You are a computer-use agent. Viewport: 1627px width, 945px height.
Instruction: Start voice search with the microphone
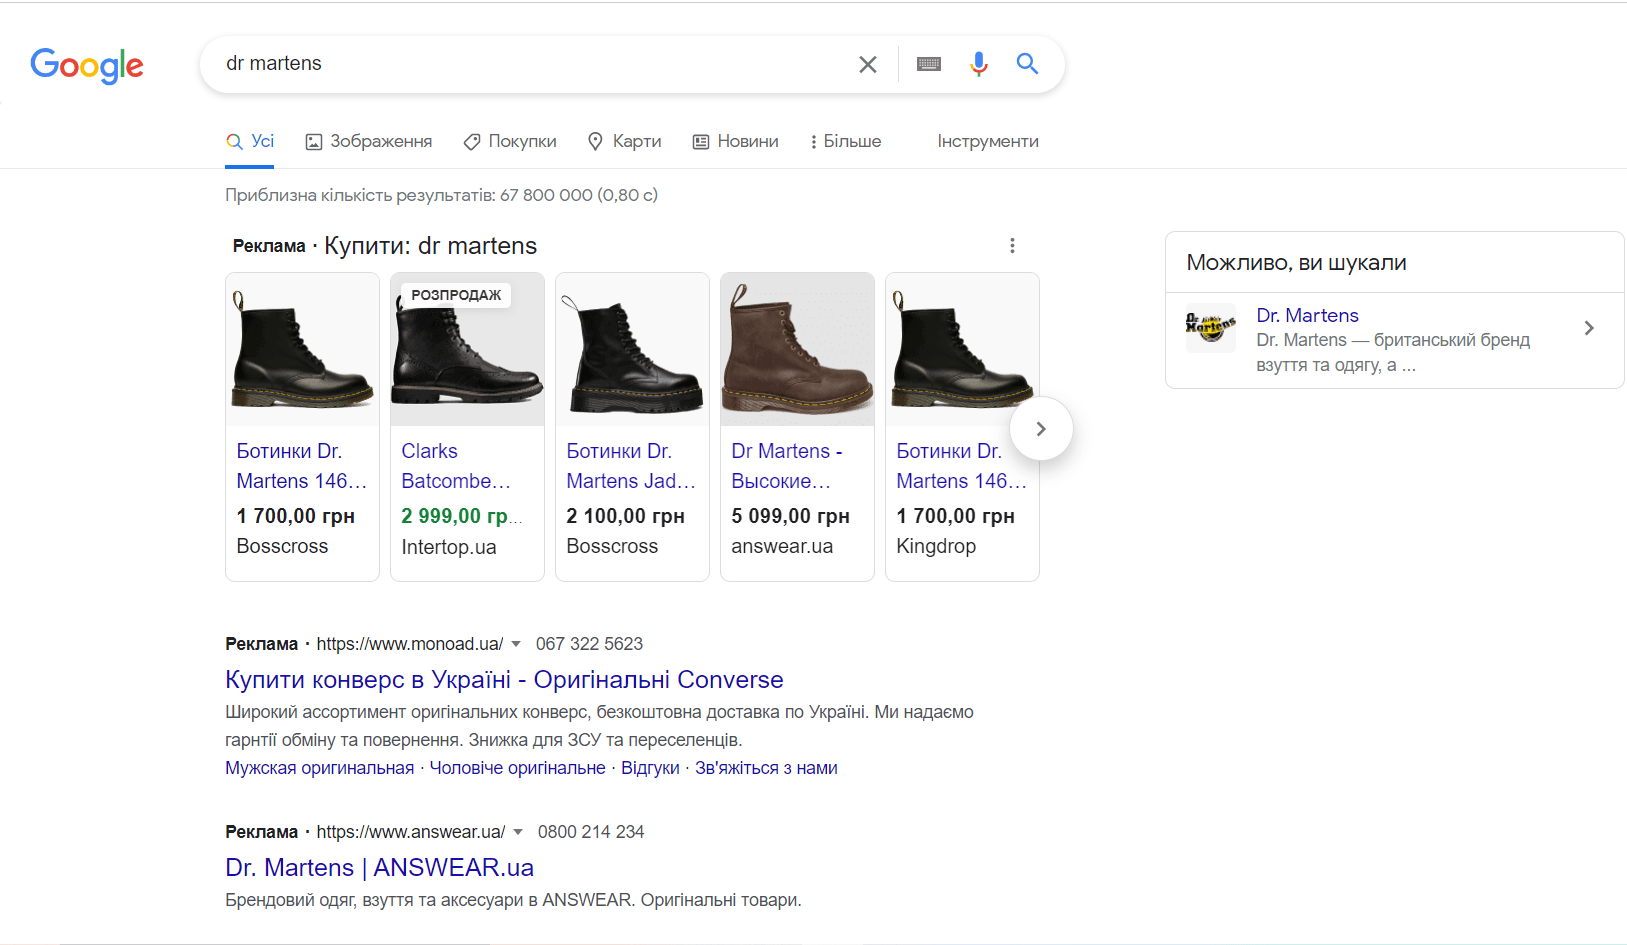[x=978, y=64]
